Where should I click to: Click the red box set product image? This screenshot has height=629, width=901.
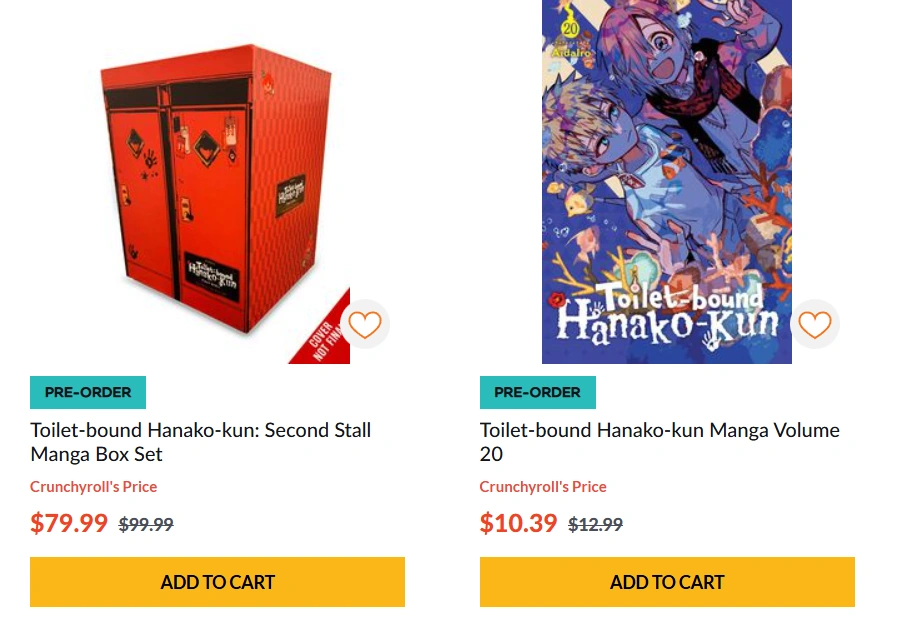click(217, 192)
